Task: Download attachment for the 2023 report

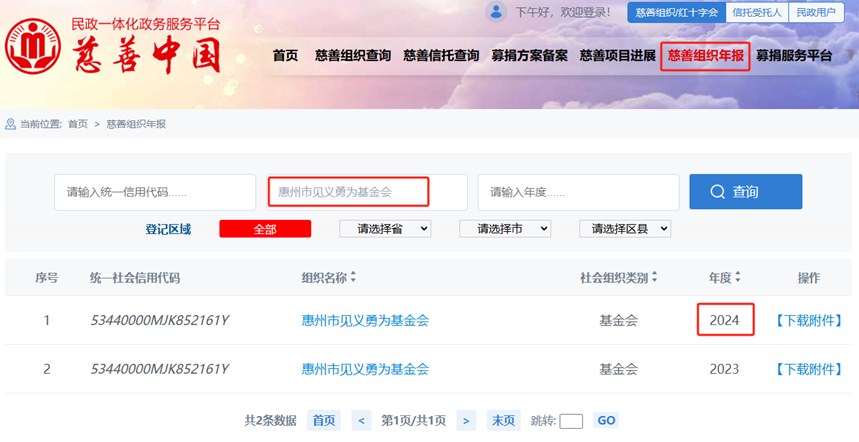Action: click(x=809, y=369)
